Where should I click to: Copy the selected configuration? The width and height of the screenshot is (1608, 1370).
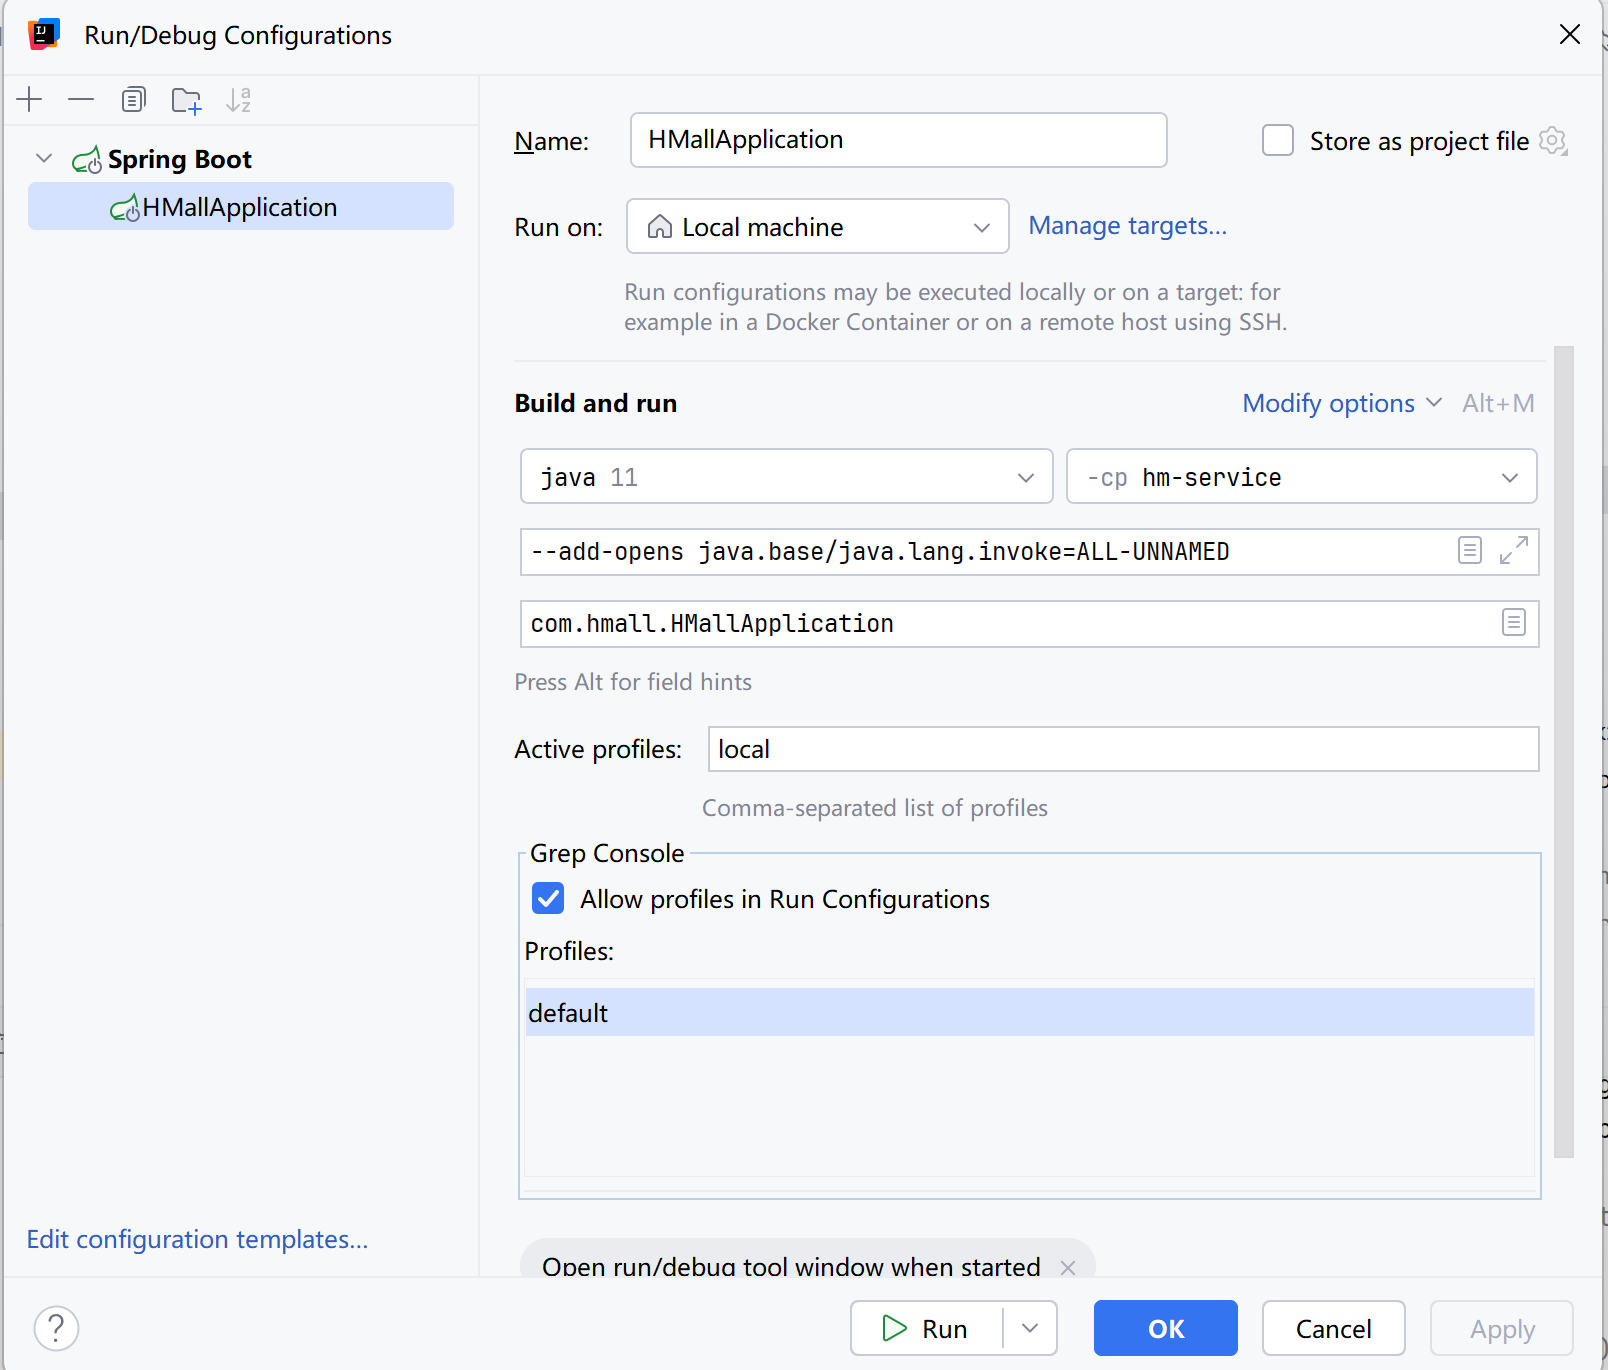(x=133, y=100)
